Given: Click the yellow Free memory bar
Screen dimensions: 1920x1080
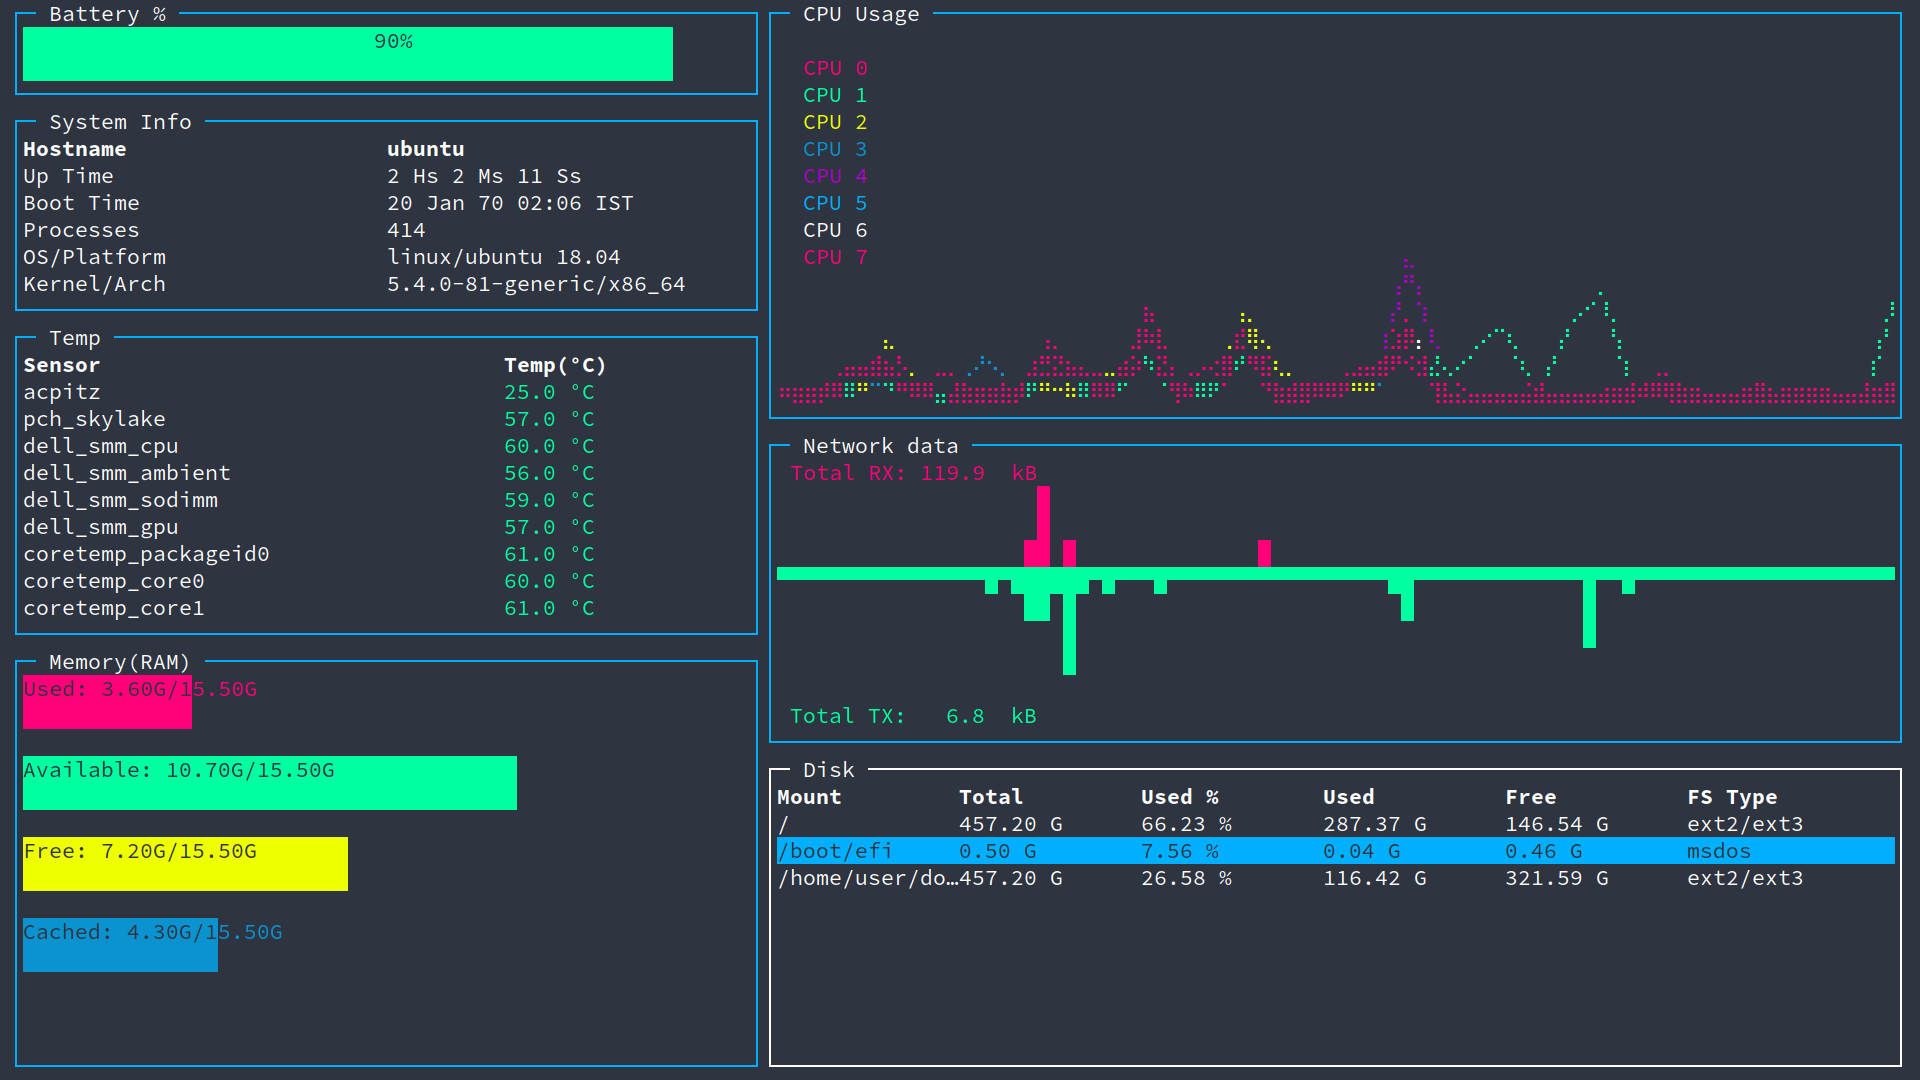Looking at the screenshot, I should tap(185, 865).
